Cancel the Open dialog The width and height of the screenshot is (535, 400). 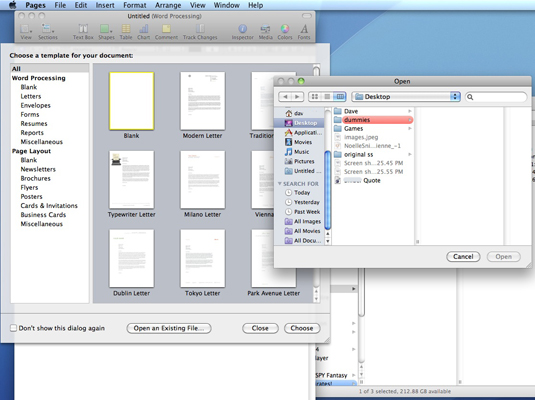[463, 257]
